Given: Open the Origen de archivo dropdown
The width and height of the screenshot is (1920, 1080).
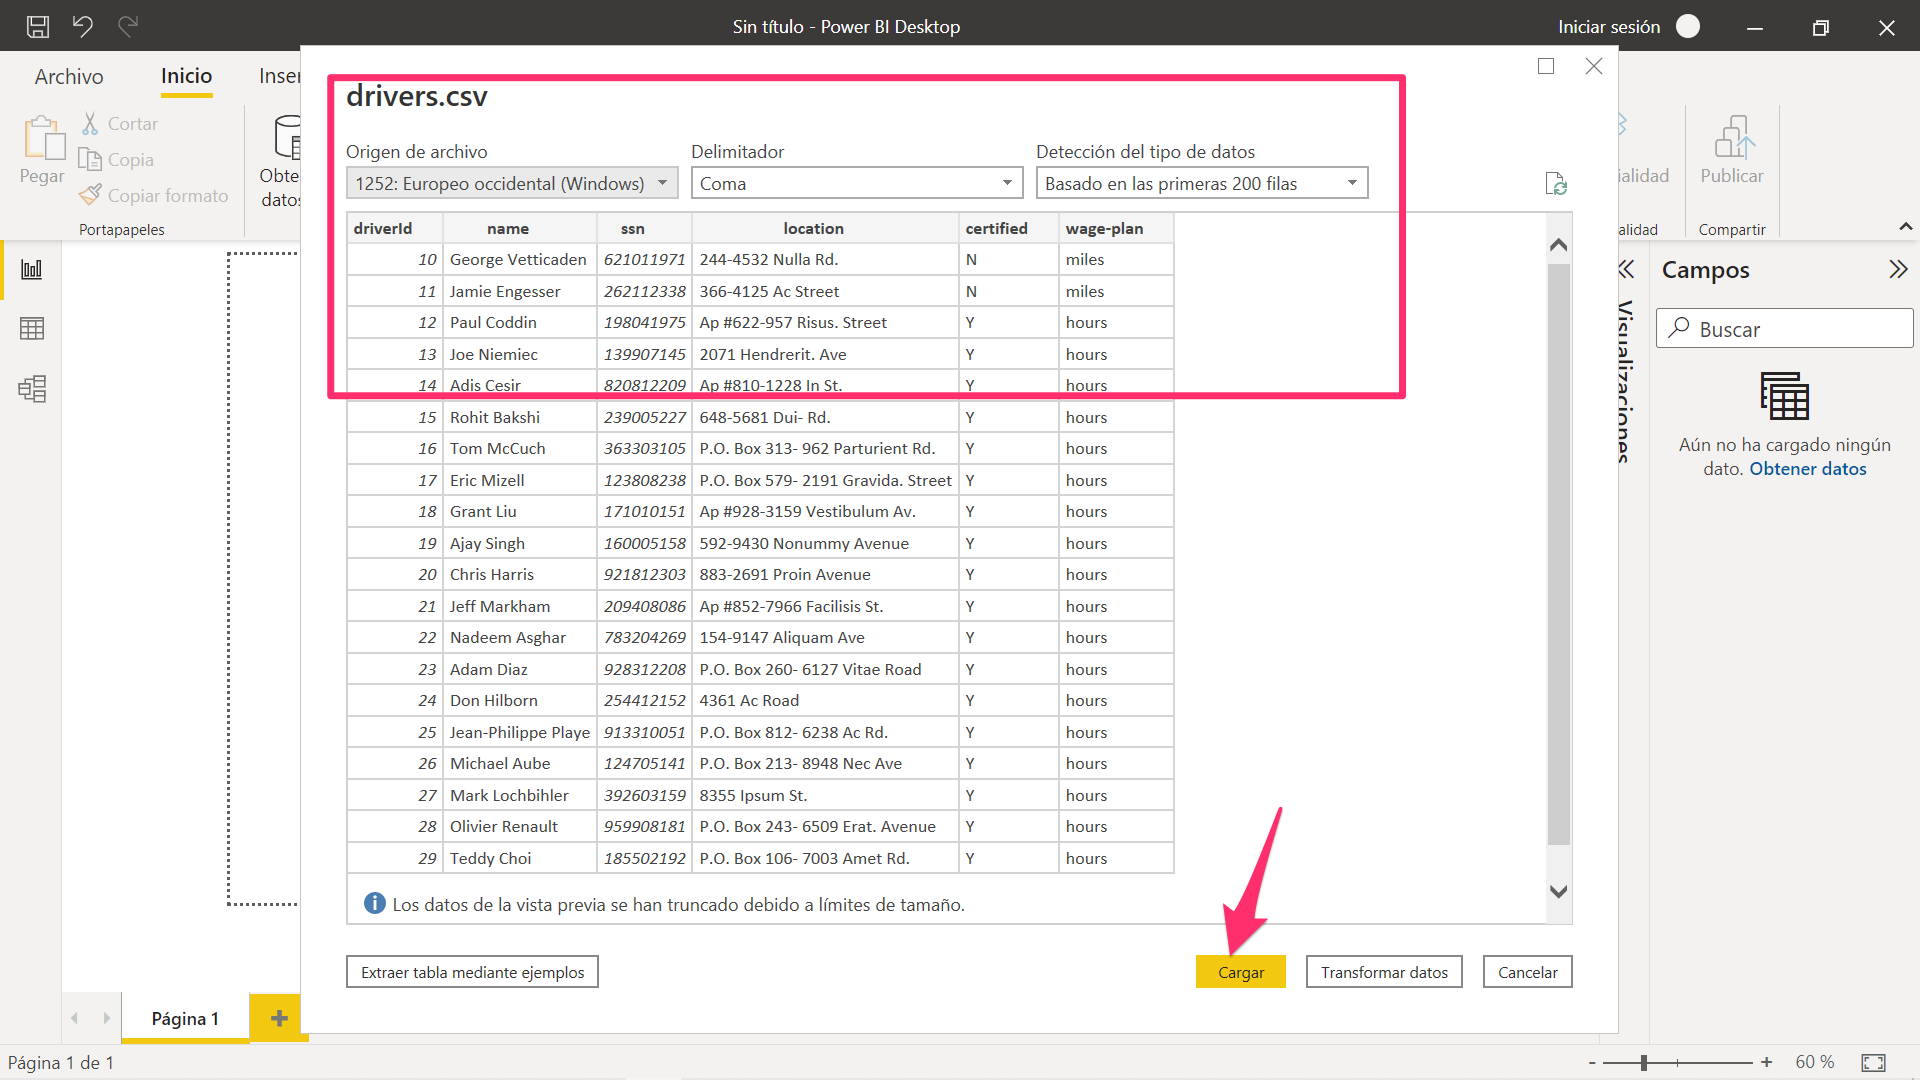Looking at the screenshot, I should click(512, 183).
